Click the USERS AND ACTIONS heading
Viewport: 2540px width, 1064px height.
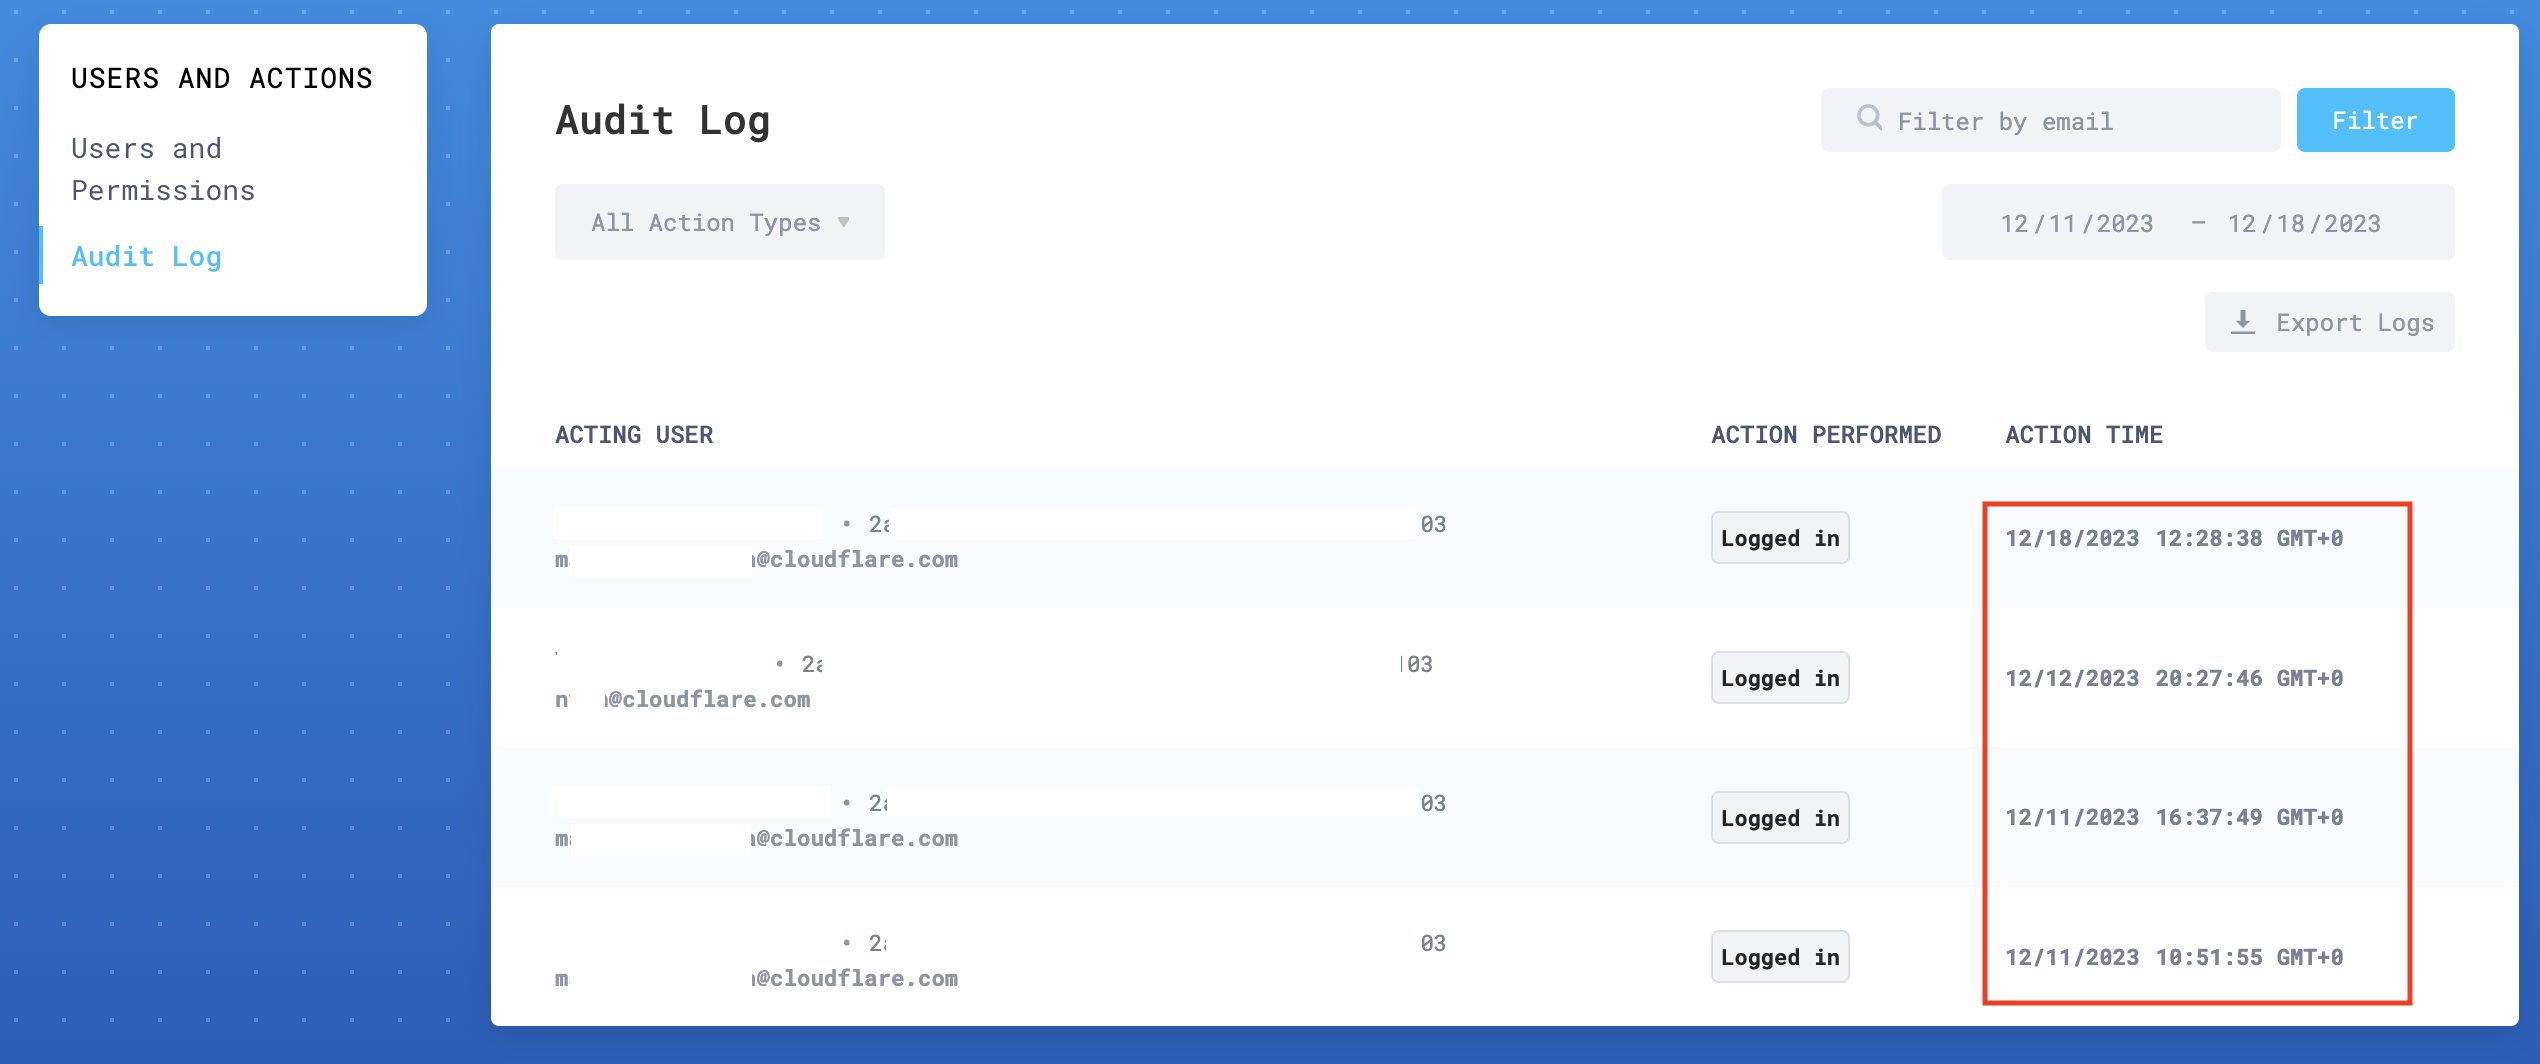tap(222, 77)
